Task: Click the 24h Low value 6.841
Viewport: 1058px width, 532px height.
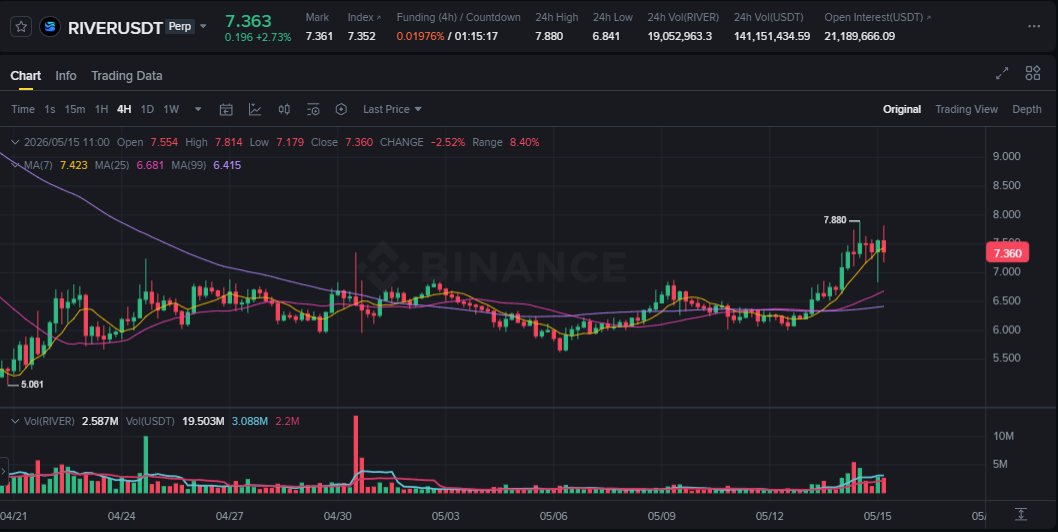Action: pos(606,36)
